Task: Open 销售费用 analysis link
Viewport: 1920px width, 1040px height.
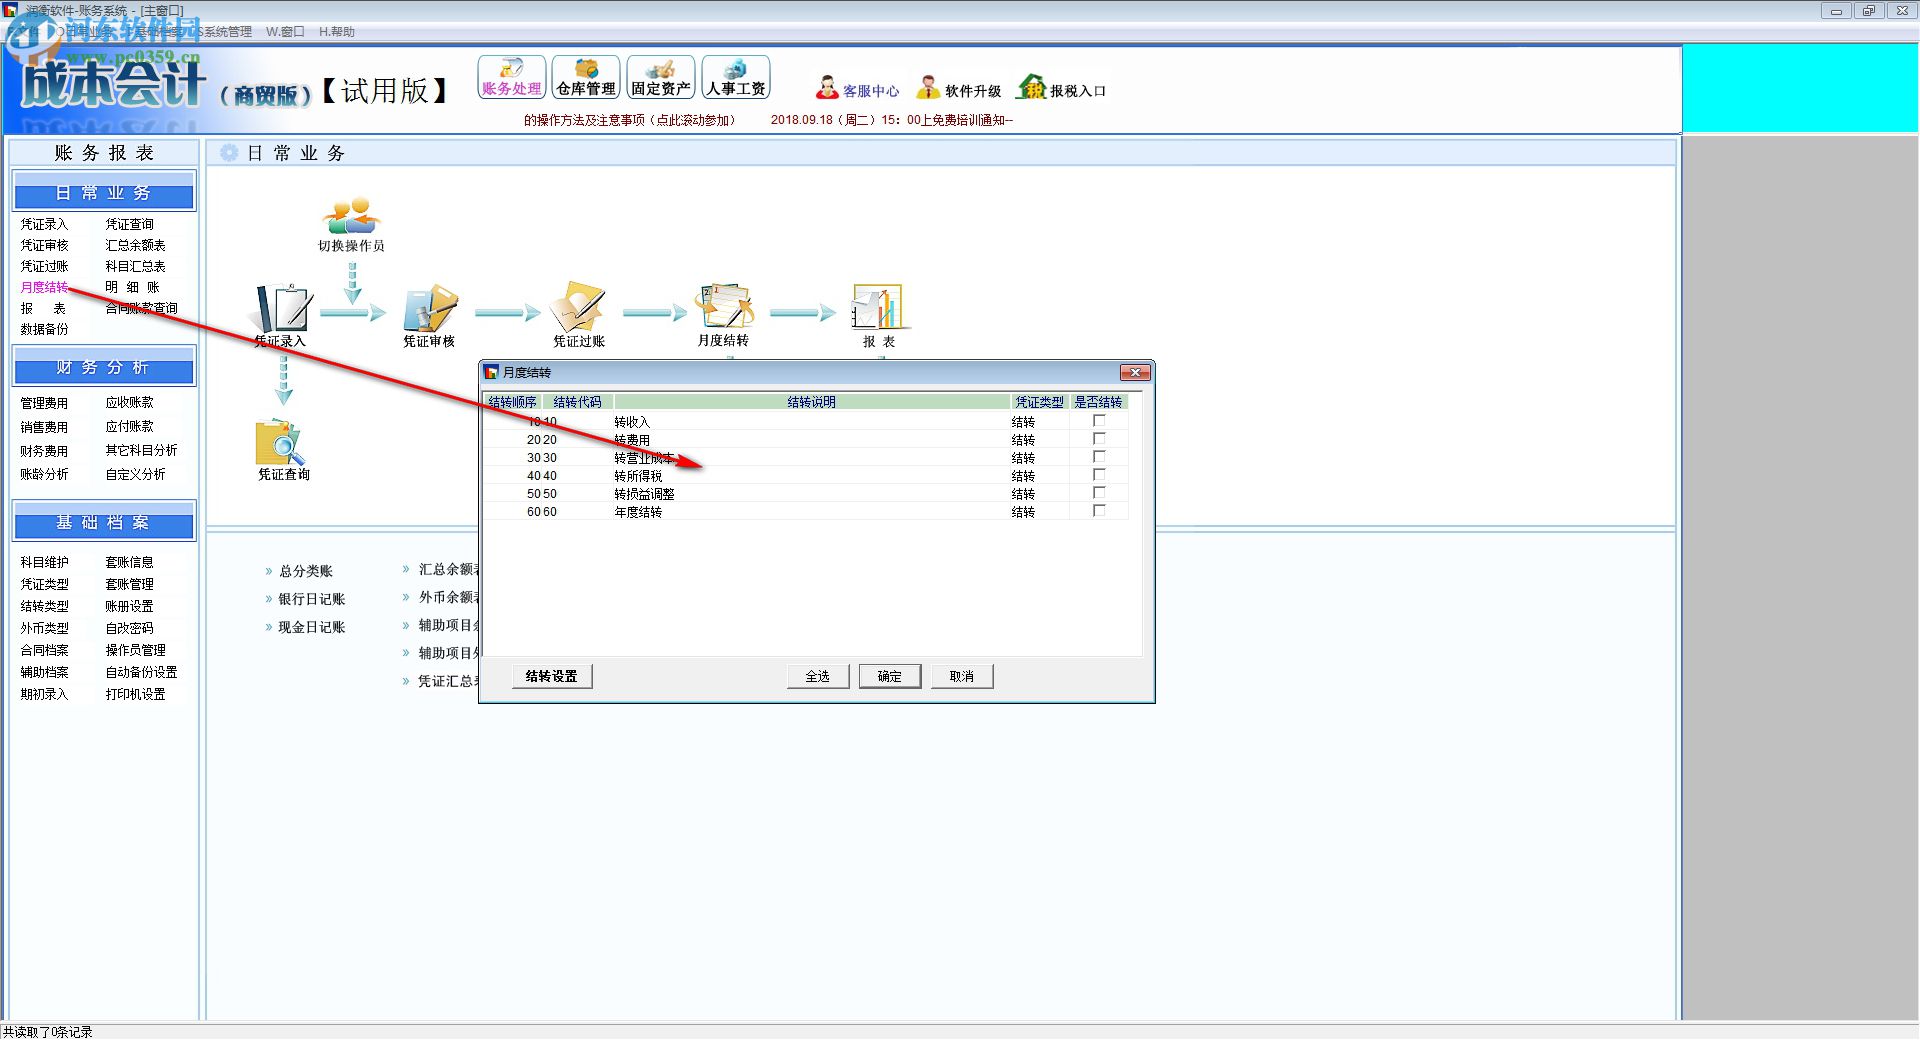Action: click(x=44, y=427)
